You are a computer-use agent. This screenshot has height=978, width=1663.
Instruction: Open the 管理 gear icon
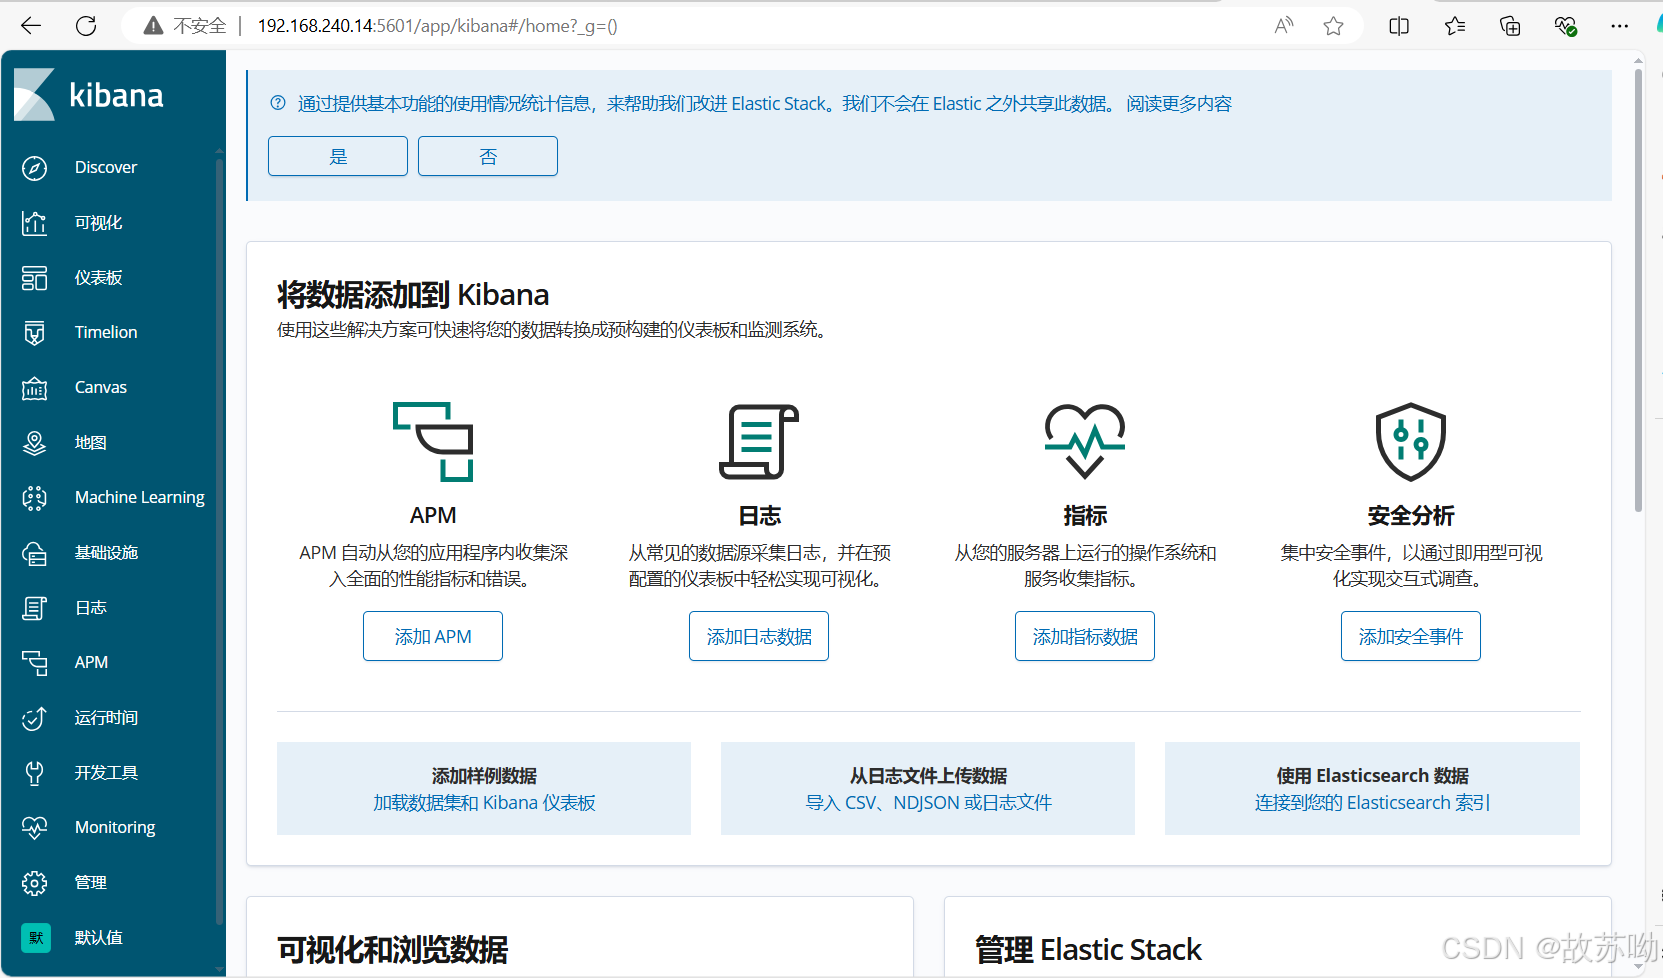[x=35, y=883]
